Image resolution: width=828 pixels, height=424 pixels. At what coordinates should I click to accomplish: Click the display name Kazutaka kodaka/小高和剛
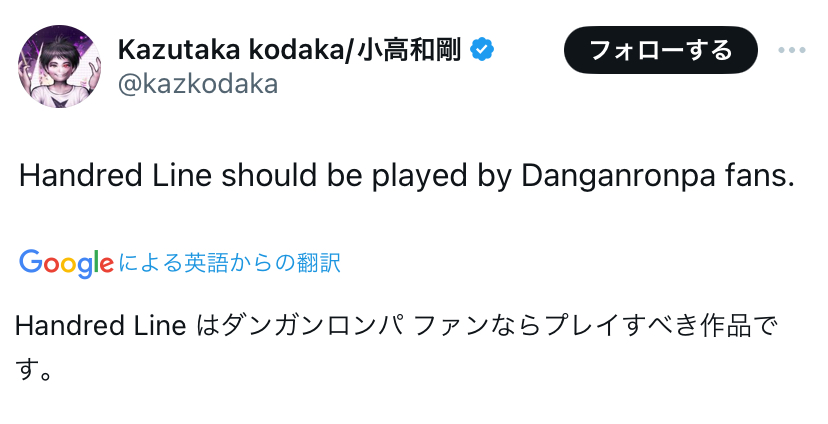(290, 50)
